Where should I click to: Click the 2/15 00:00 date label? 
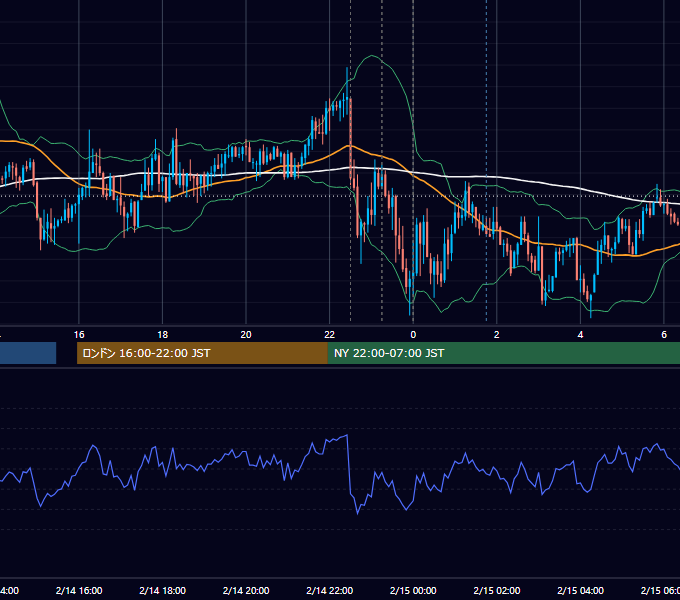(x=413, y=590)
